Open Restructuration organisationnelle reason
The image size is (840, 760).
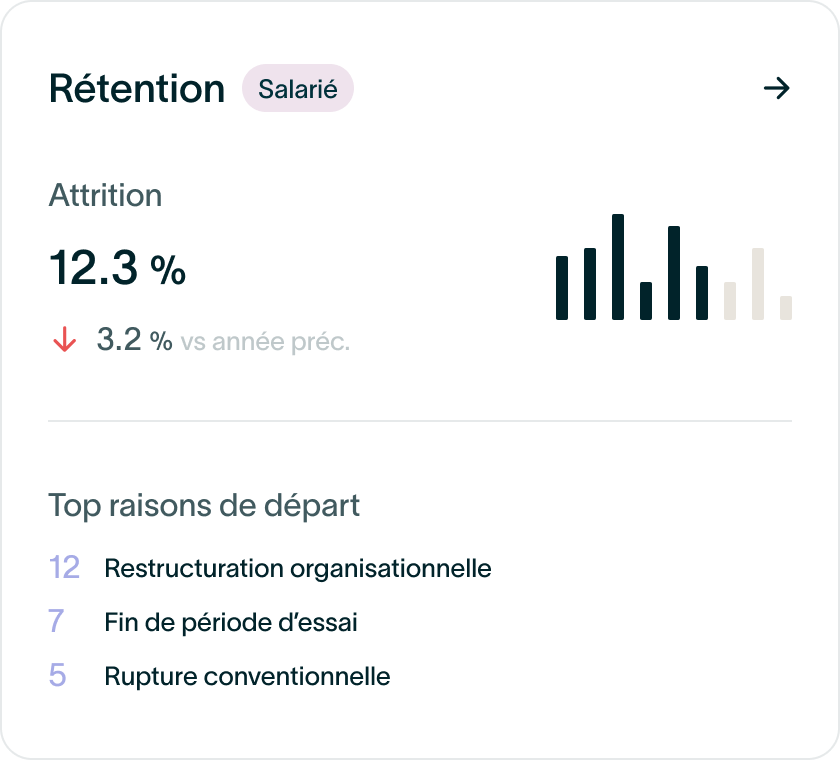[298, 568]
